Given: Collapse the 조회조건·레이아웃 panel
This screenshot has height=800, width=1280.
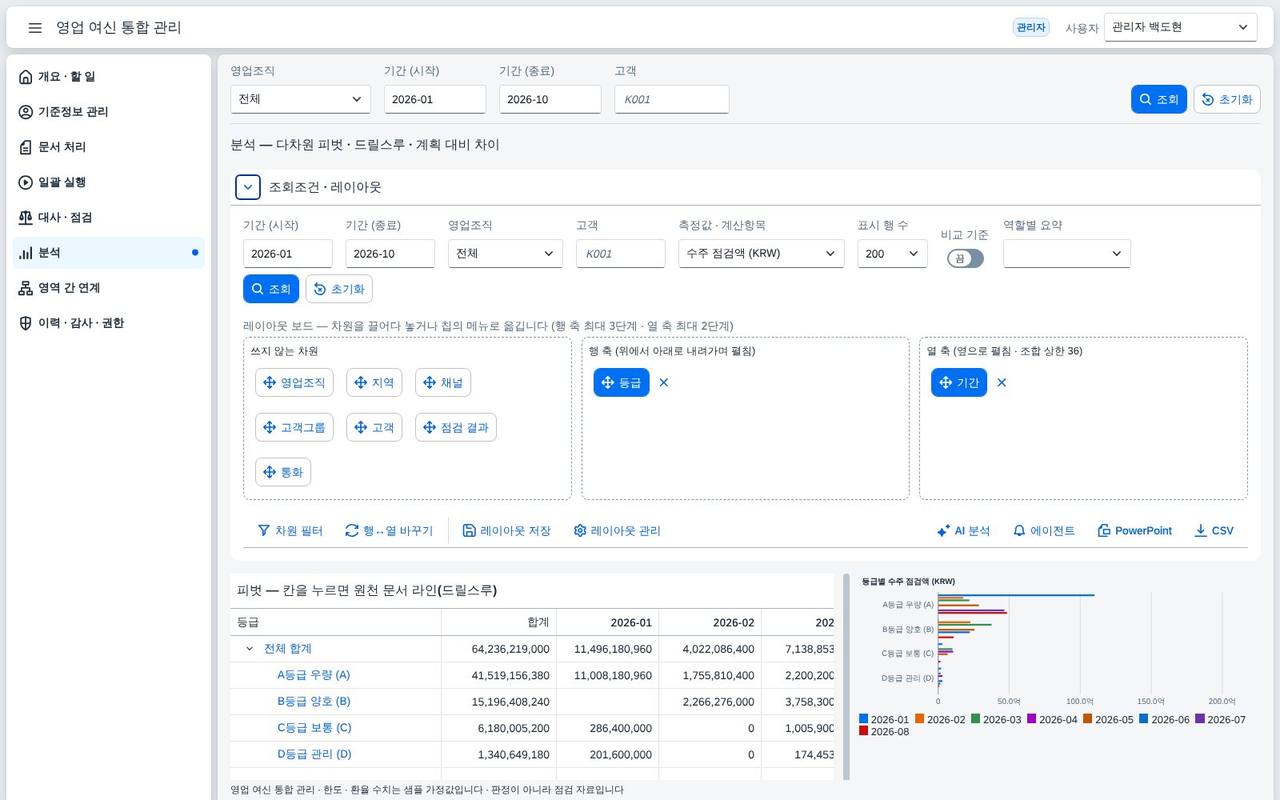Looking at the screenshot, I should coord(248,187).
